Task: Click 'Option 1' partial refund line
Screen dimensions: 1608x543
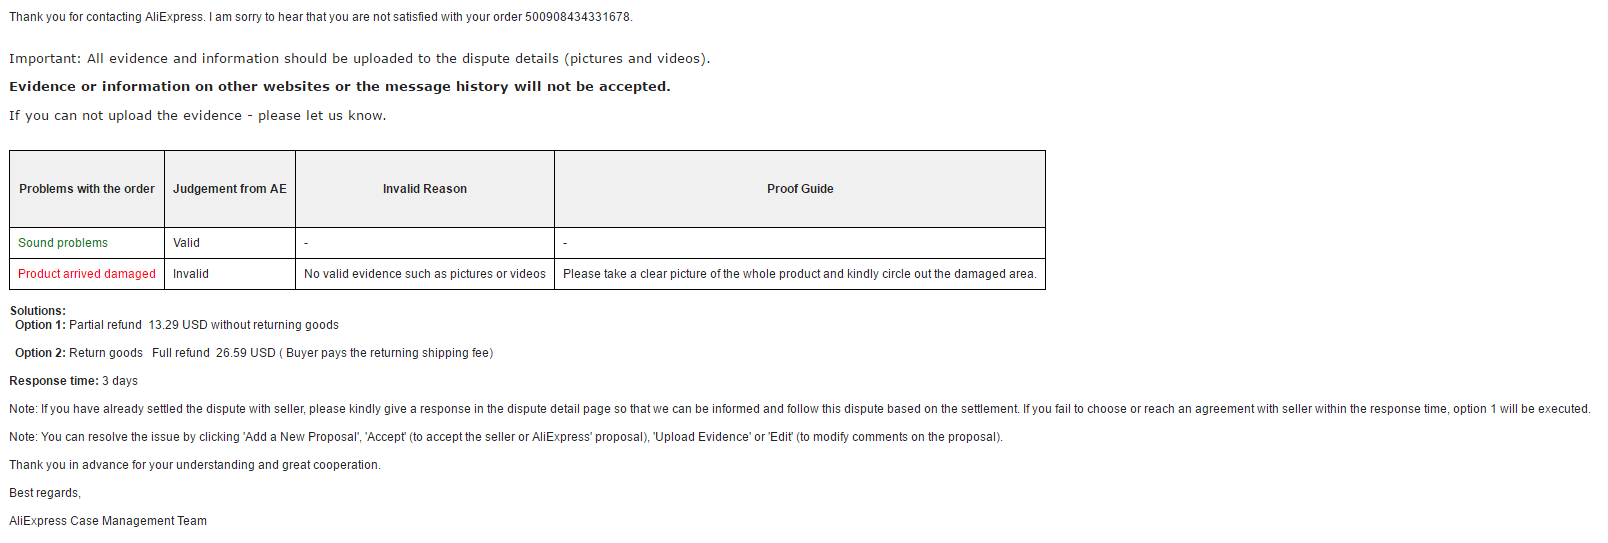Action: 177,325
